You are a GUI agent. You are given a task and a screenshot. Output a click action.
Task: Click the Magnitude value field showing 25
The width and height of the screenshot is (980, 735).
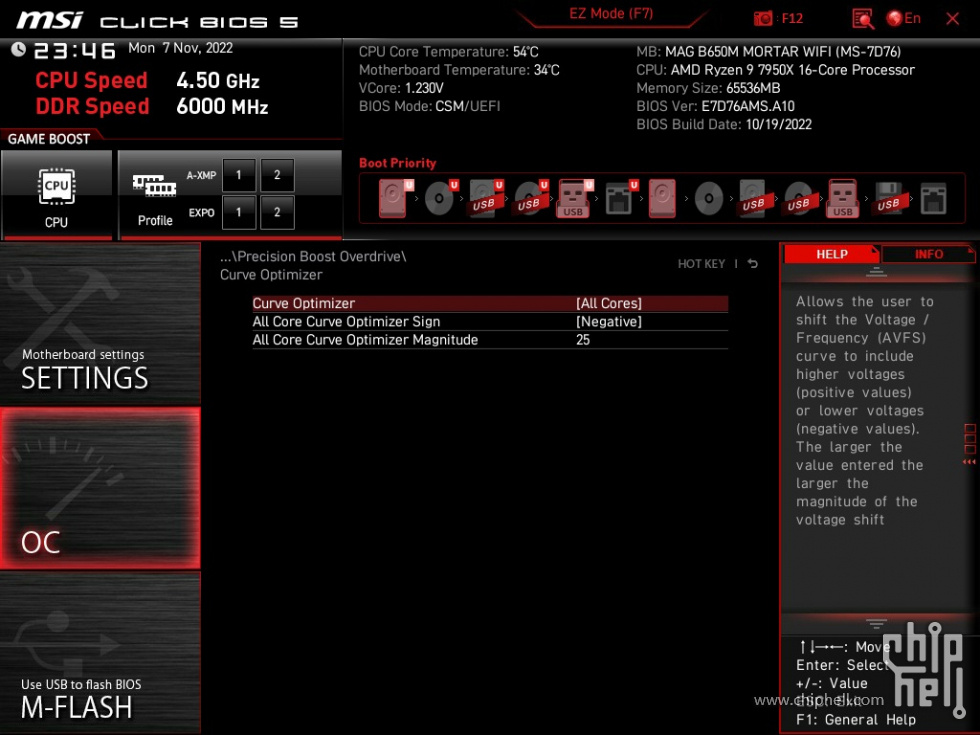pos(583,339)
